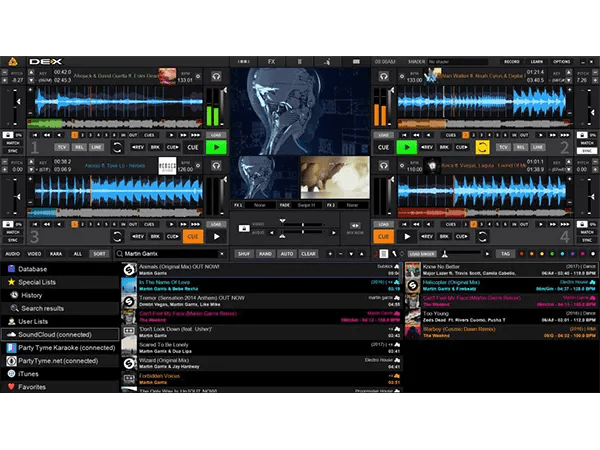
Task: Click the key lock icon on deck 1
Action: 8,135
